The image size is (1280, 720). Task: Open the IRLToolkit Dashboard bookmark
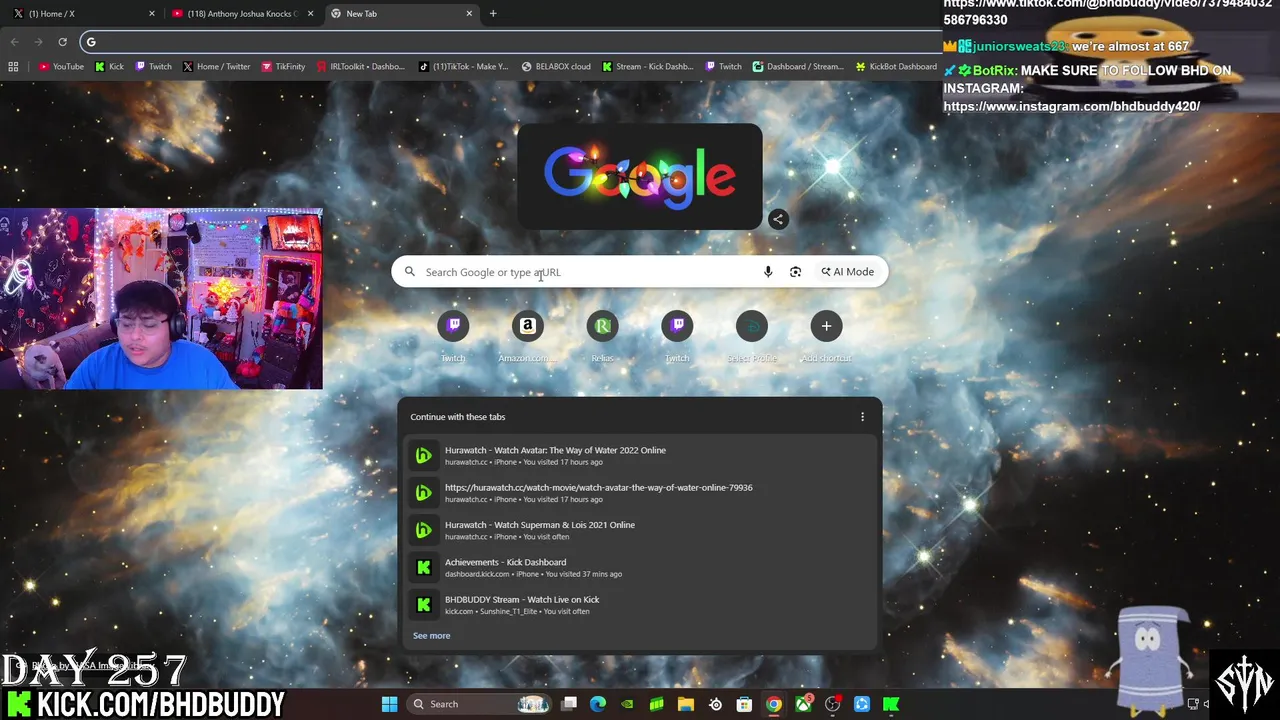[x=360, y=67]
